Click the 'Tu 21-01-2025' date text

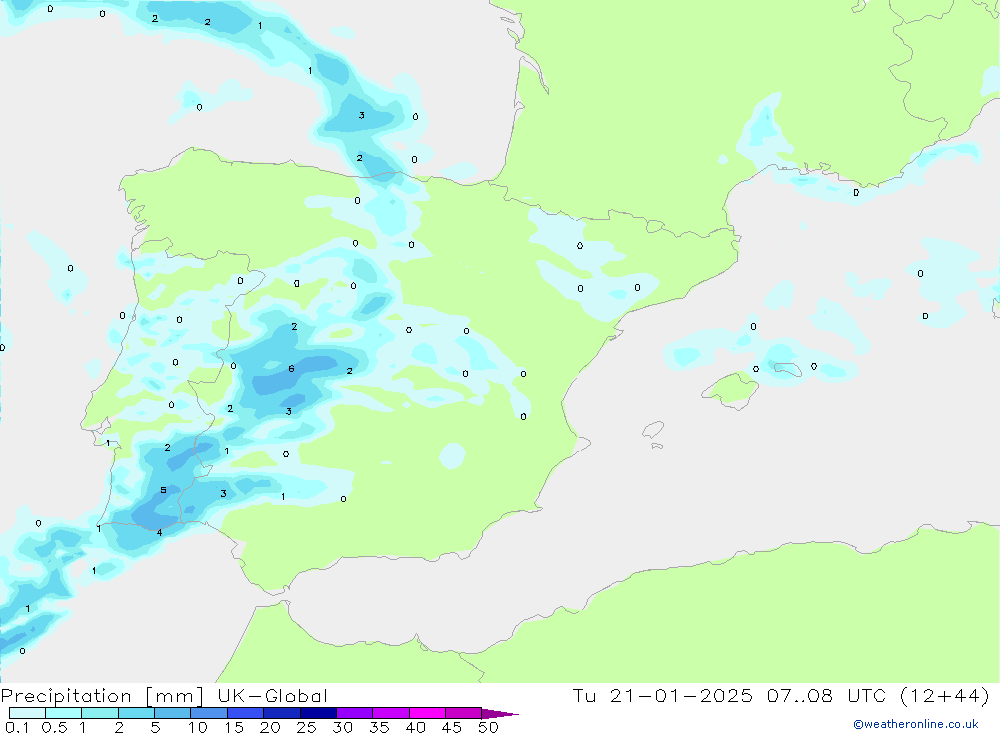click(x=662, y=695)
